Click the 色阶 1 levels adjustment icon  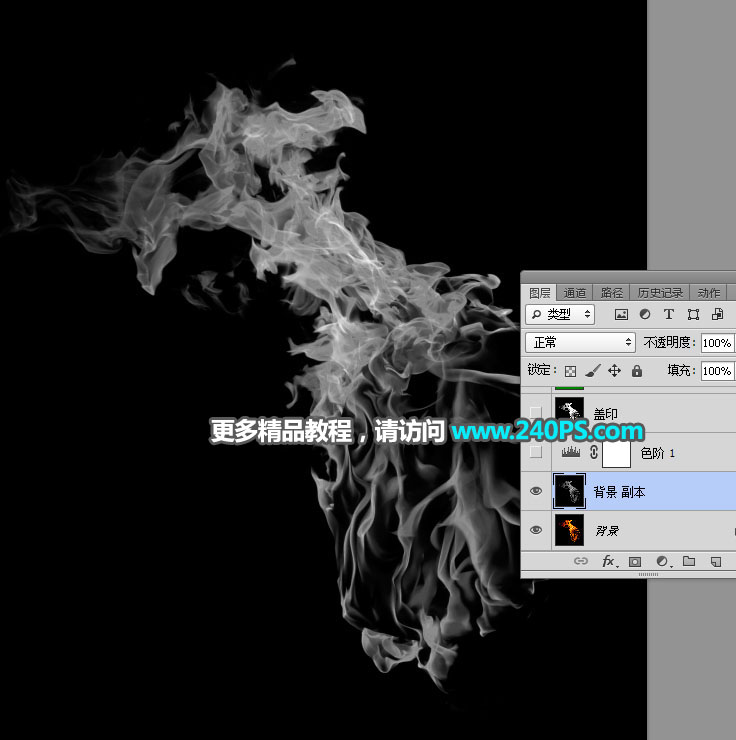pyautogui.click(x=570, y=452)
